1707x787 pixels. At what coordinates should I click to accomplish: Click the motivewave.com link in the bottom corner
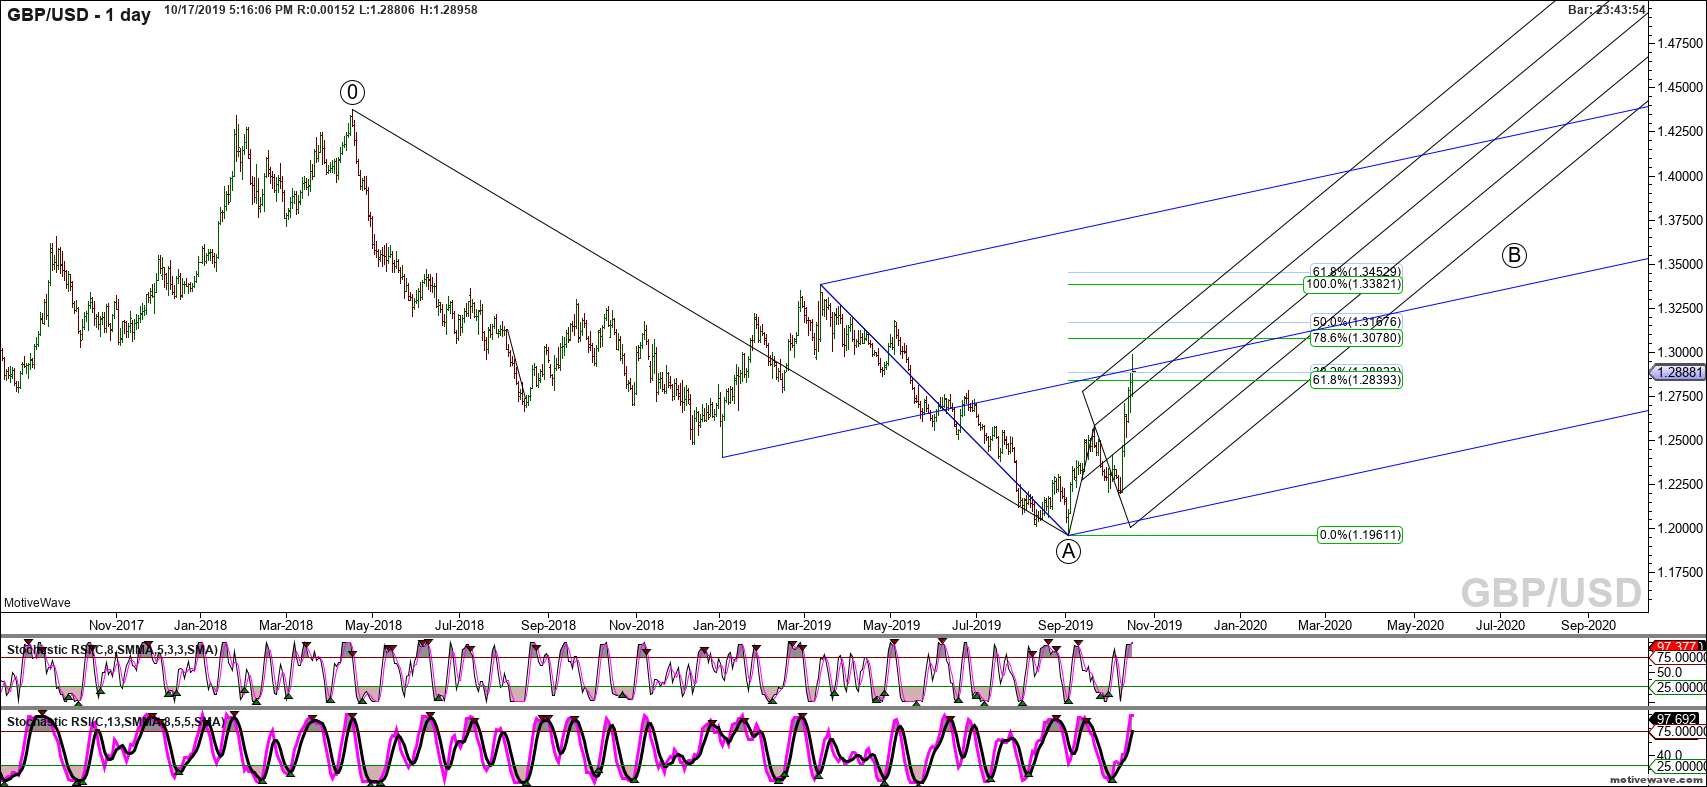[1654, 778]
